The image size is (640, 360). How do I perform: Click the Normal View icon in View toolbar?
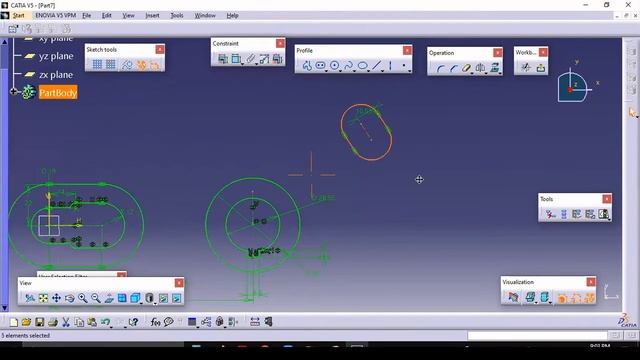[x=109, y=298]
